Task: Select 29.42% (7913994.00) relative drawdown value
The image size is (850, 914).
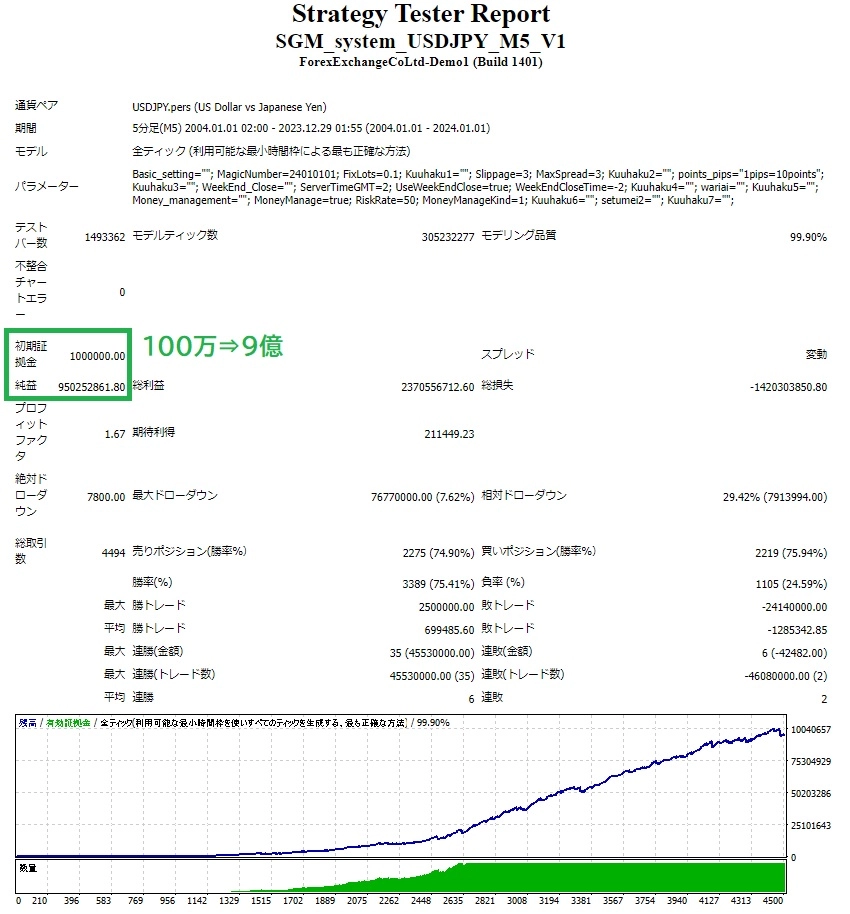Action: tap(775, 497)
